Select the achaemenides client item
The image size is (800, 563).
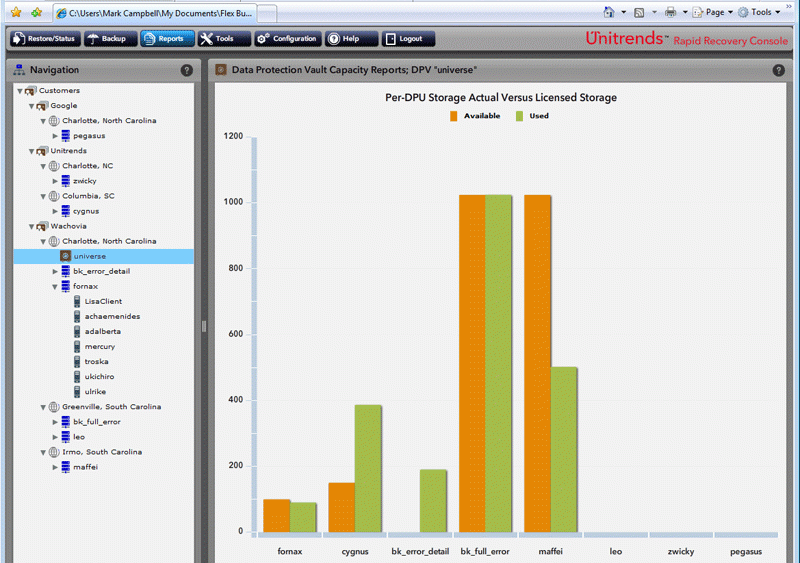point(112,316)
